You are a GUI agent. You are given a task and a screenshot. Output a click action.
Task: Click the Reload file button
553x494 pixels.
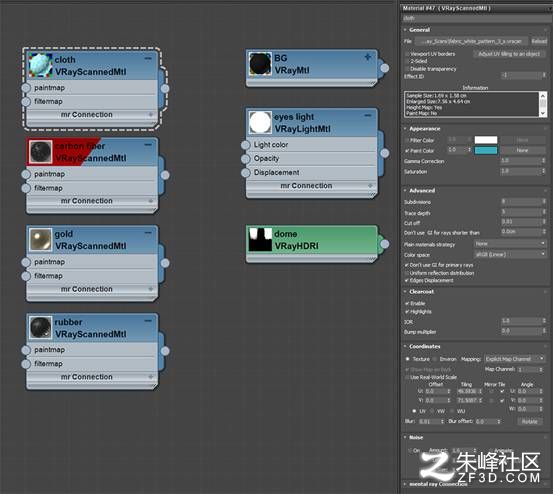pyautogui.click(x=539, y=41)
